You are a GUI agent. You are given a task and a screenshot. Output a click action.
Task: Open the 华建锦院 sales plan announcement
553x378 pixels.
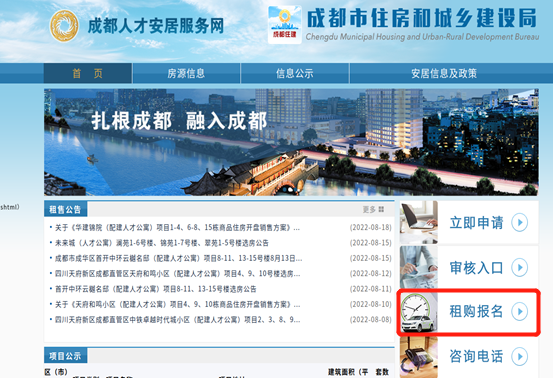click(x=177, y=228)
